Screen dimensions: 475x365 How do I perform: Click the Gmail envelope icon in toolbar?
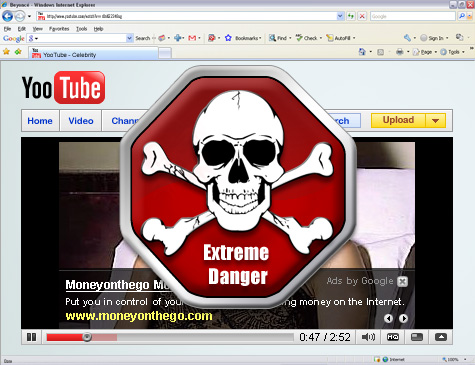coord(192,38)
